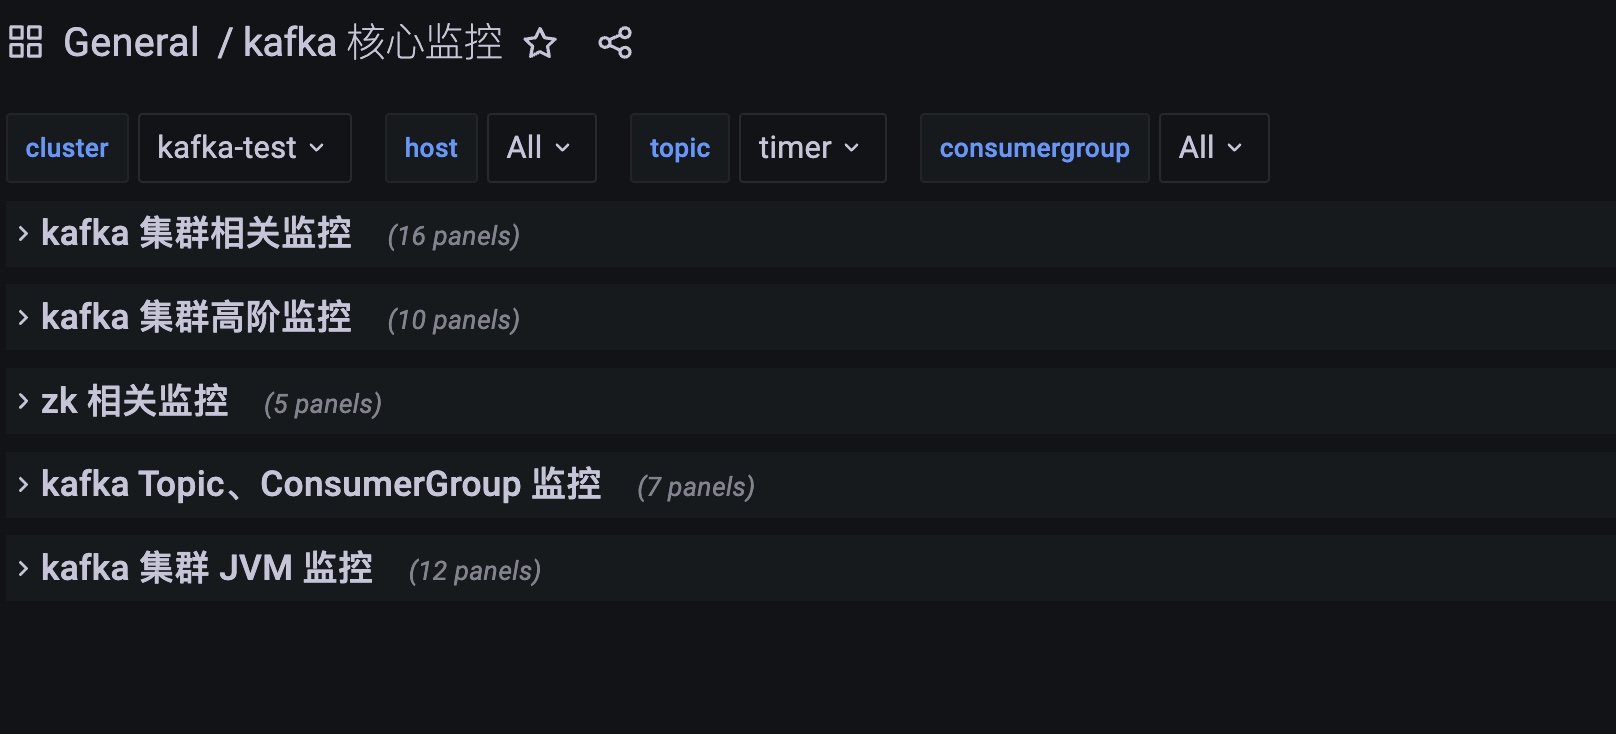Click the dashboards grid icon
The image size is (1616, 734).
[25, 42]
